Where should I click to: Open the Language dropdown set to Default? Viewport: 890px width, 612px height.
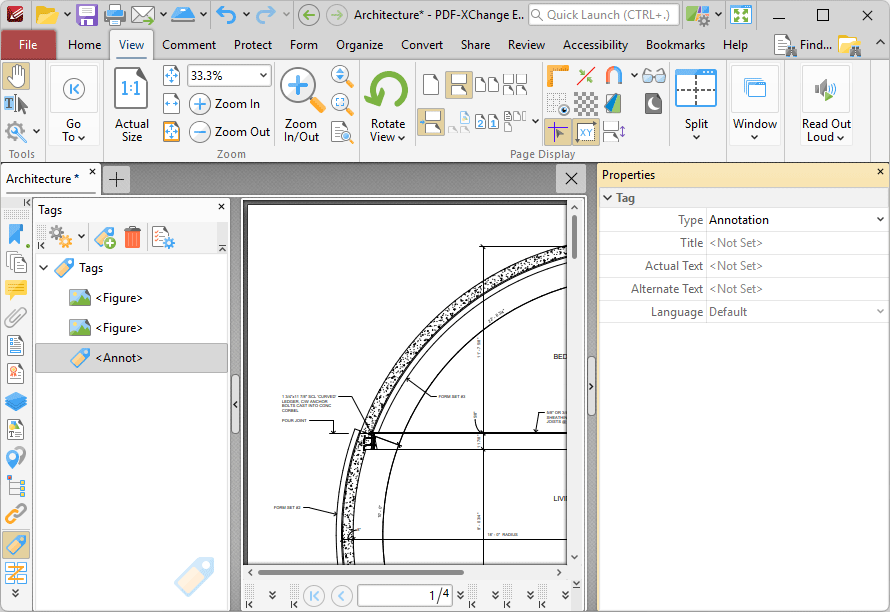(x=880, y=312)
